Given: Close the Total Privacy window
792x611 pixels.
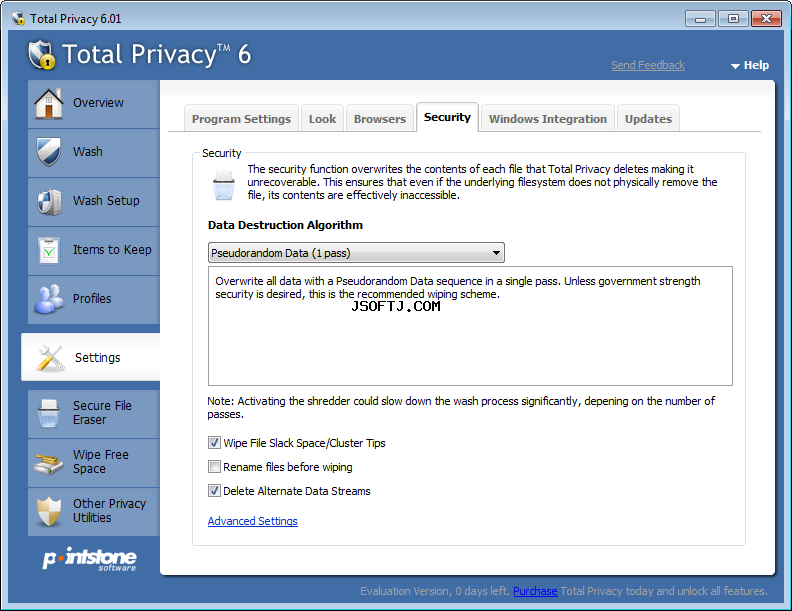Looking at the screenshot, I should click(x=766, y=19).
